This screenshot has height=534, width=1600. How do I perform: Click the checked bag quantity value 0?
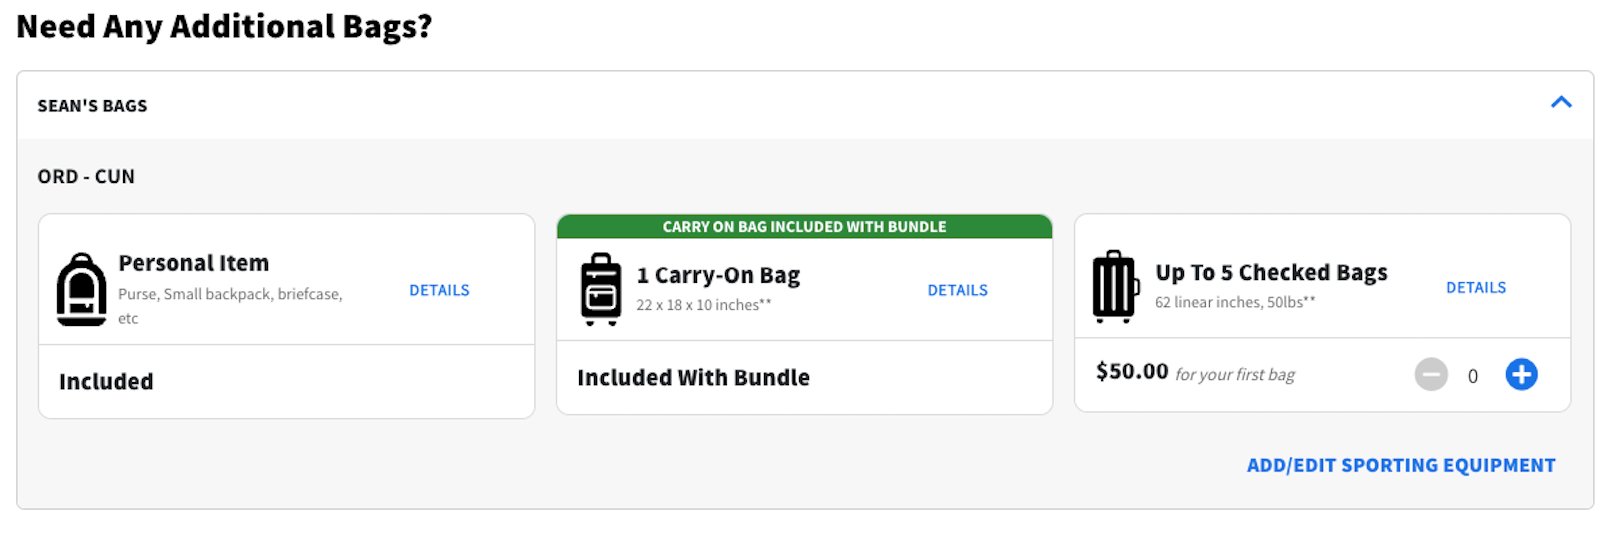tap(1472, 376)
